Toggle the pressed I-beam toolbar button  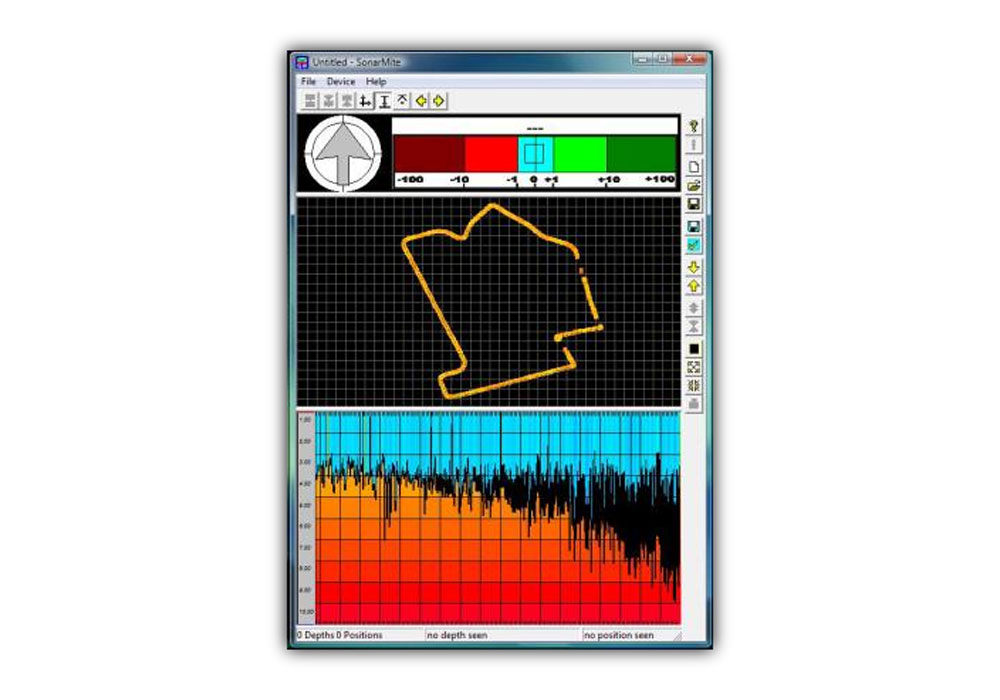384,101
